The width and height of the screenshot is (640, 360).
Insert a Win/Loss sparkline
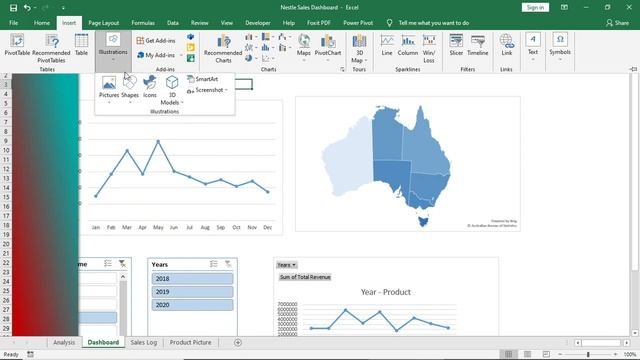tap(429, 49)
